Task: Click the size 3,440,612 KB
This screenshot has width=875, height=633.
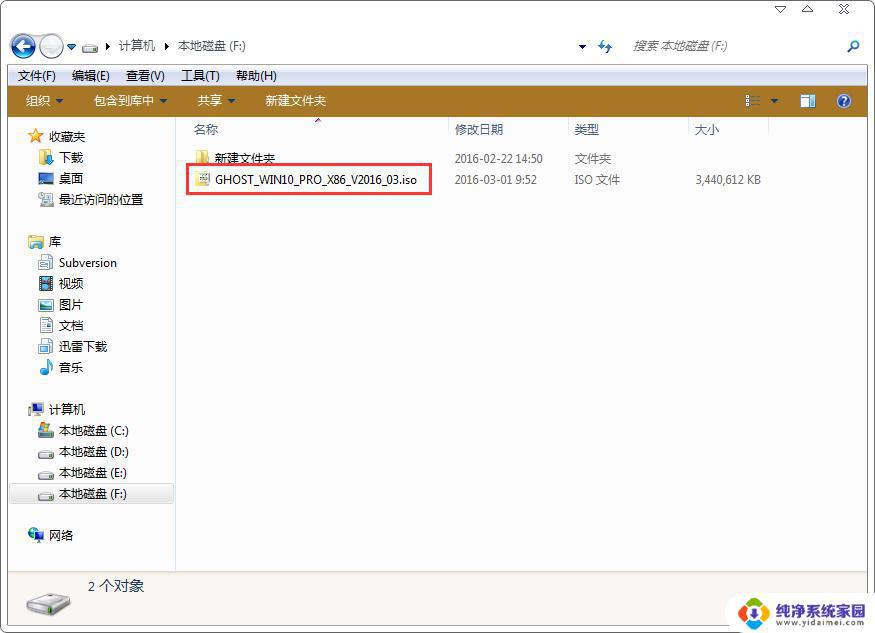Action: (x=728, y=180)
